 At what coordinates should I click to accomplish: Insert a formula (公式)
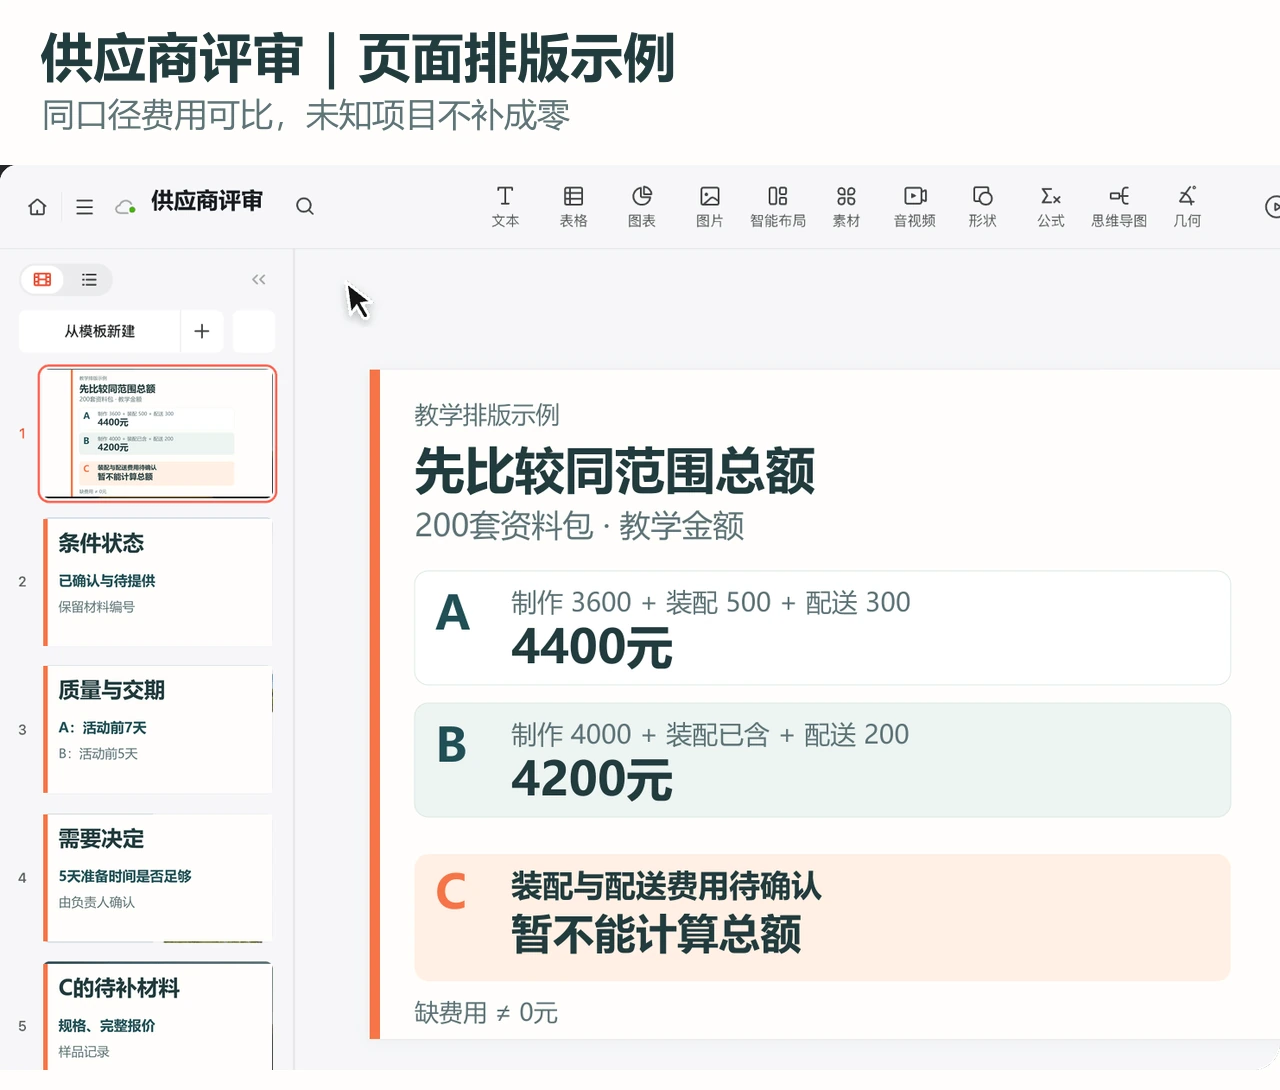[1051, 207]
